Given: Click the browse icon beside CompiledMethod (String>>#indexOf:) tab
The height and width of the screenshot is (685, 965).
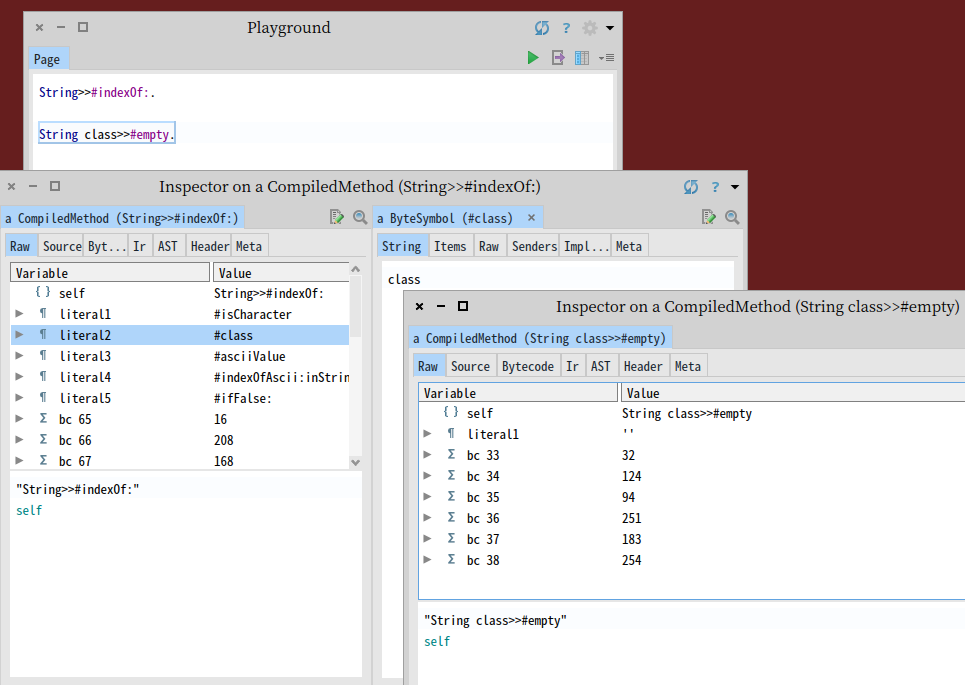Looking at the screenshot, I should pos(337,217).
